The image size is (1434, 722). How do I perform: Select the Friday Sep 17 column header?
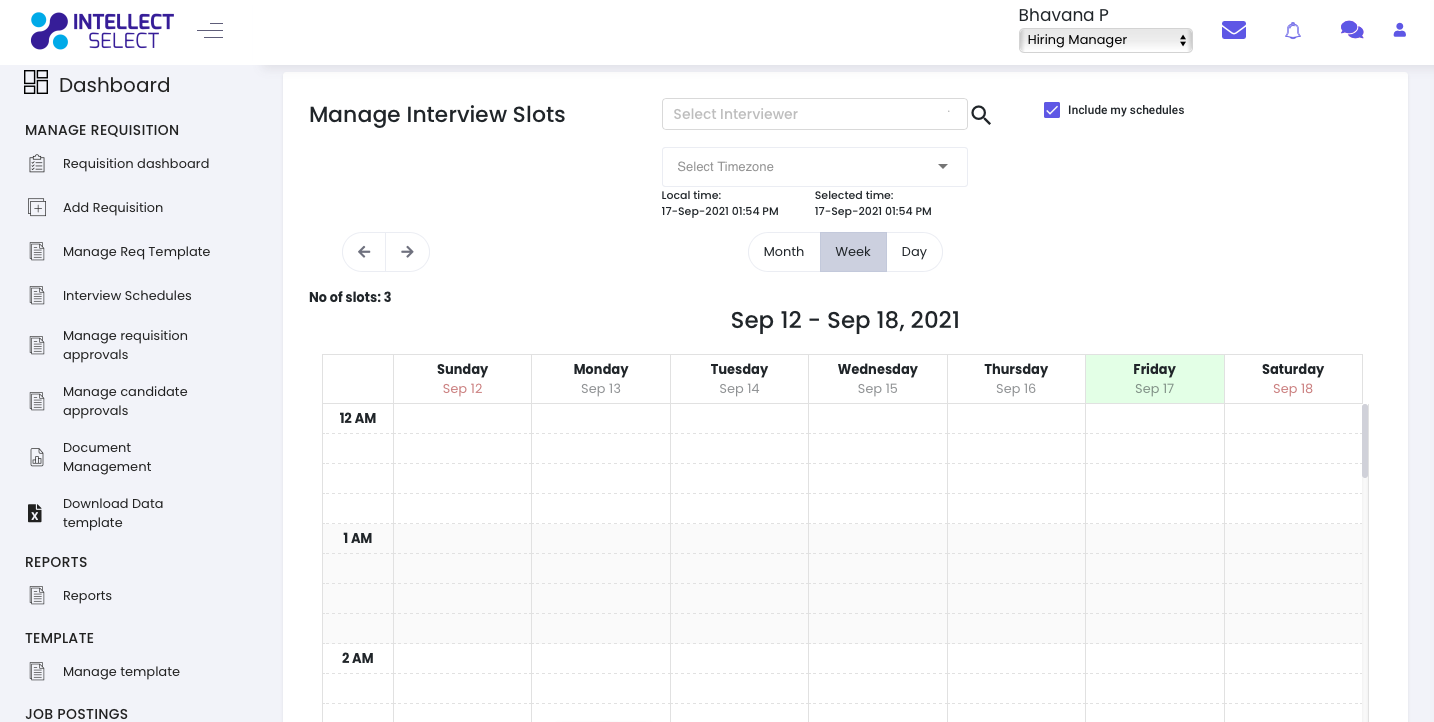[1154, 379]
